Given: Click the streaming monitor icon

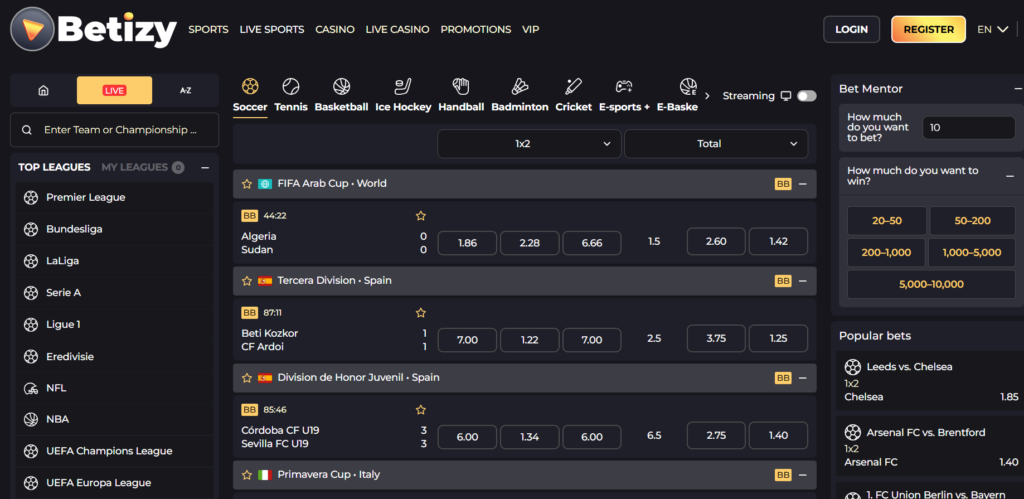Looking at the screenshot, I should (x=786, y=96).
